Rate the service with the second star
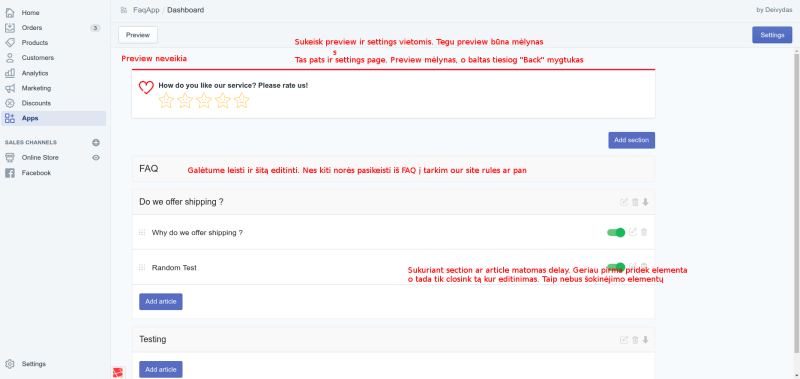The height and width of the screenshot is (379, 800). pos(185,100)
